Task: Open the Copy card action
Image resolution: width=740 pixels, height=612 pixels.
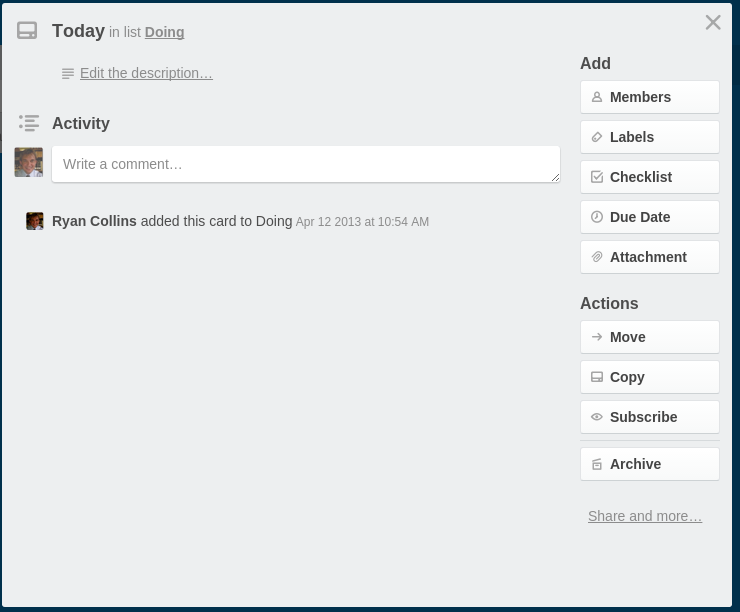Action: 649,377
